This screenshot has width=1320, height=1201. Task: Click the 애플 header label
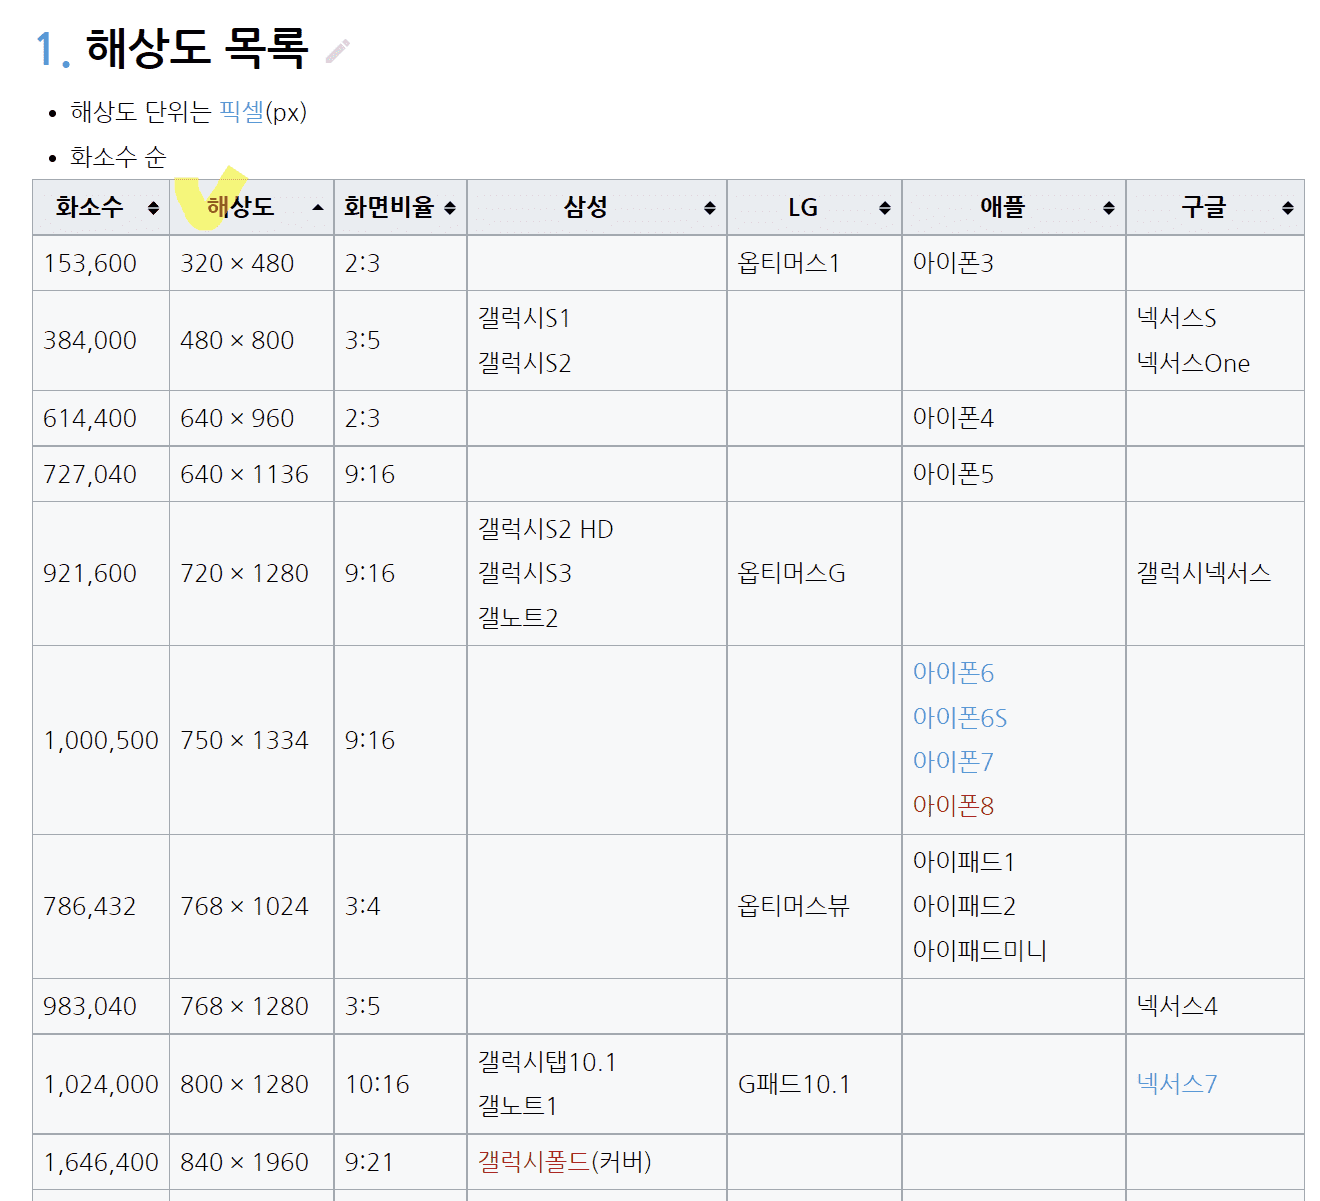(x=1002, y=207)
